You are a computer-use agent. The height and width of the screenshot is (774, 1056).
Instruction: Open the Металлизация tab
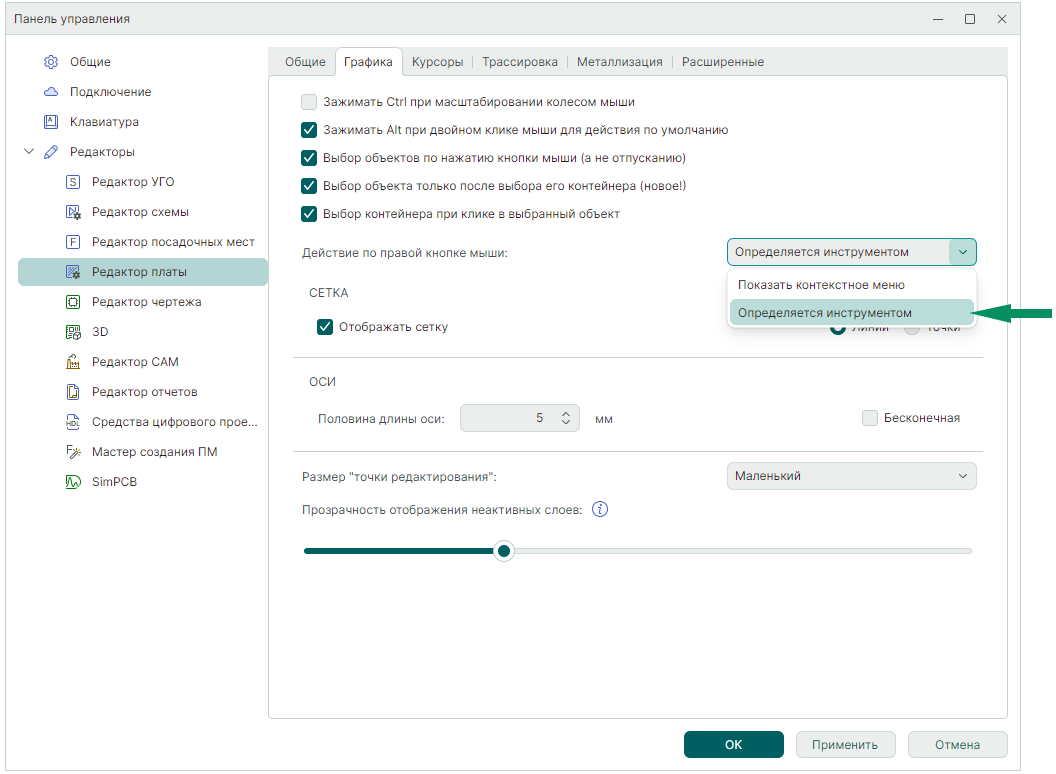(x=619, y=62)
